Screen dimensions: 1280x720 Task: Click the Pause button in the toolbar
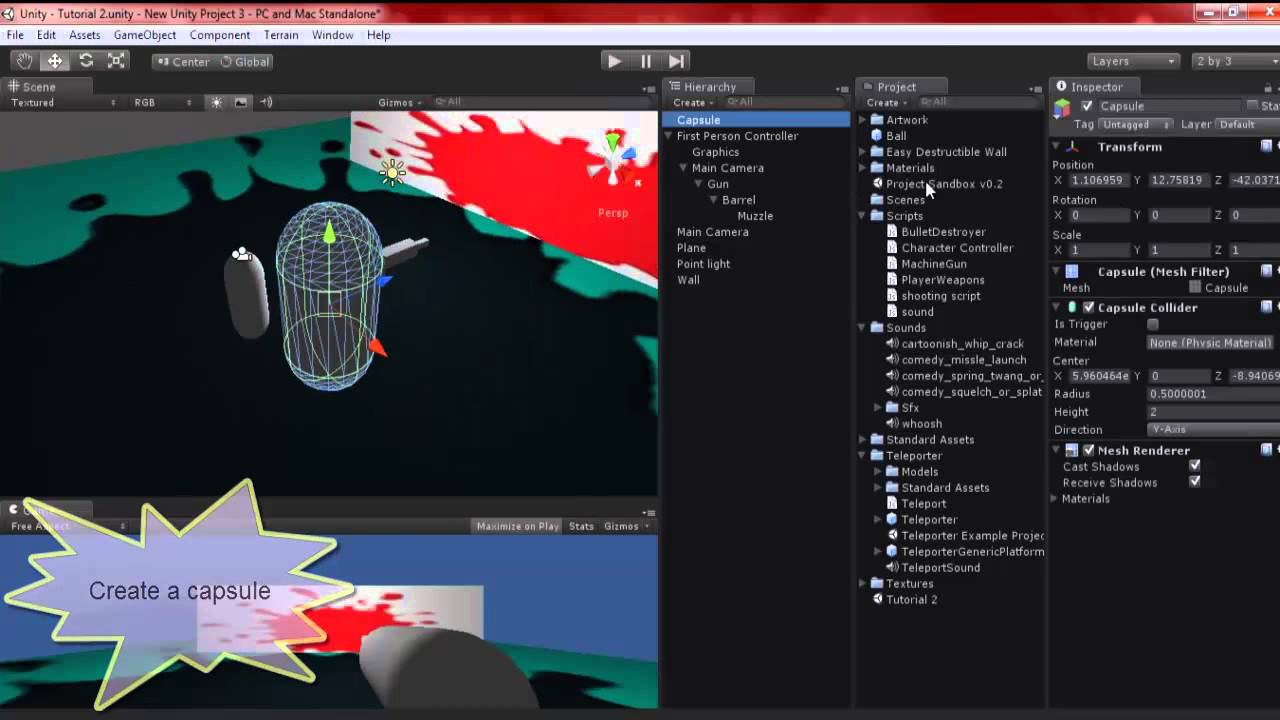tap(646, 61)
